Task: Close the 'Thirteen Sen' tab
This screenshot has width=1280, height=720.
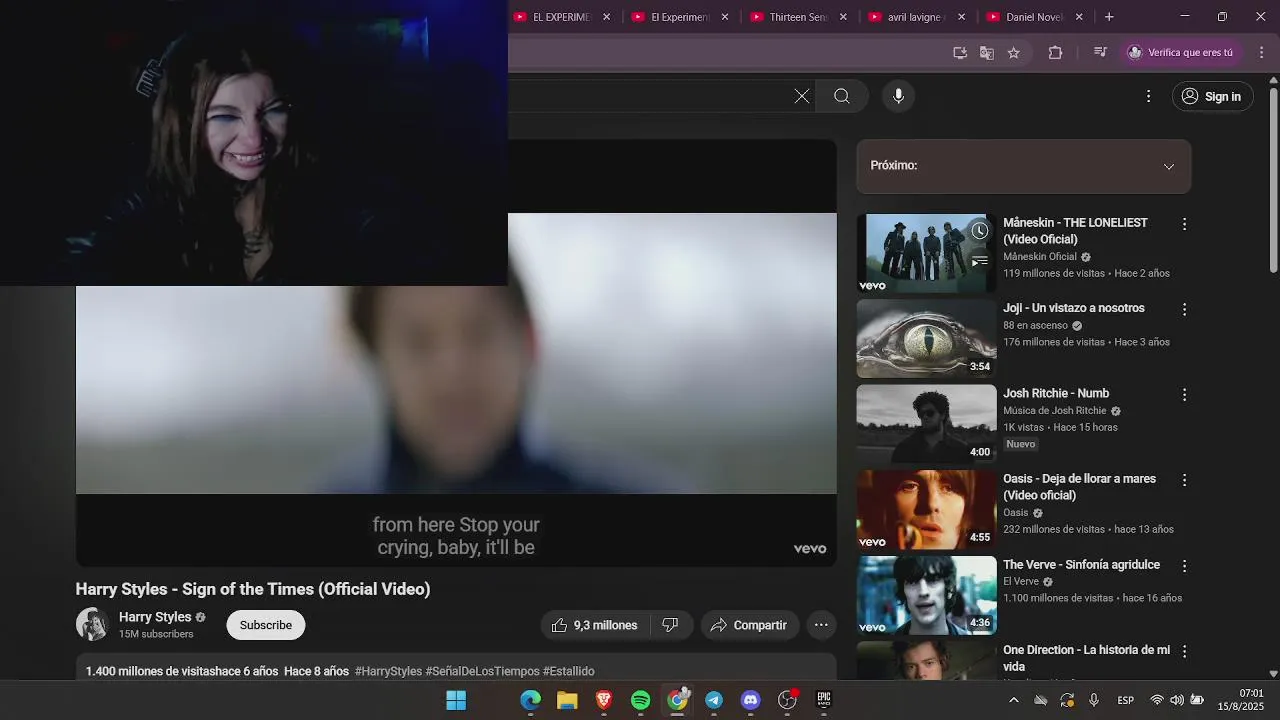Action: (843, 17)
